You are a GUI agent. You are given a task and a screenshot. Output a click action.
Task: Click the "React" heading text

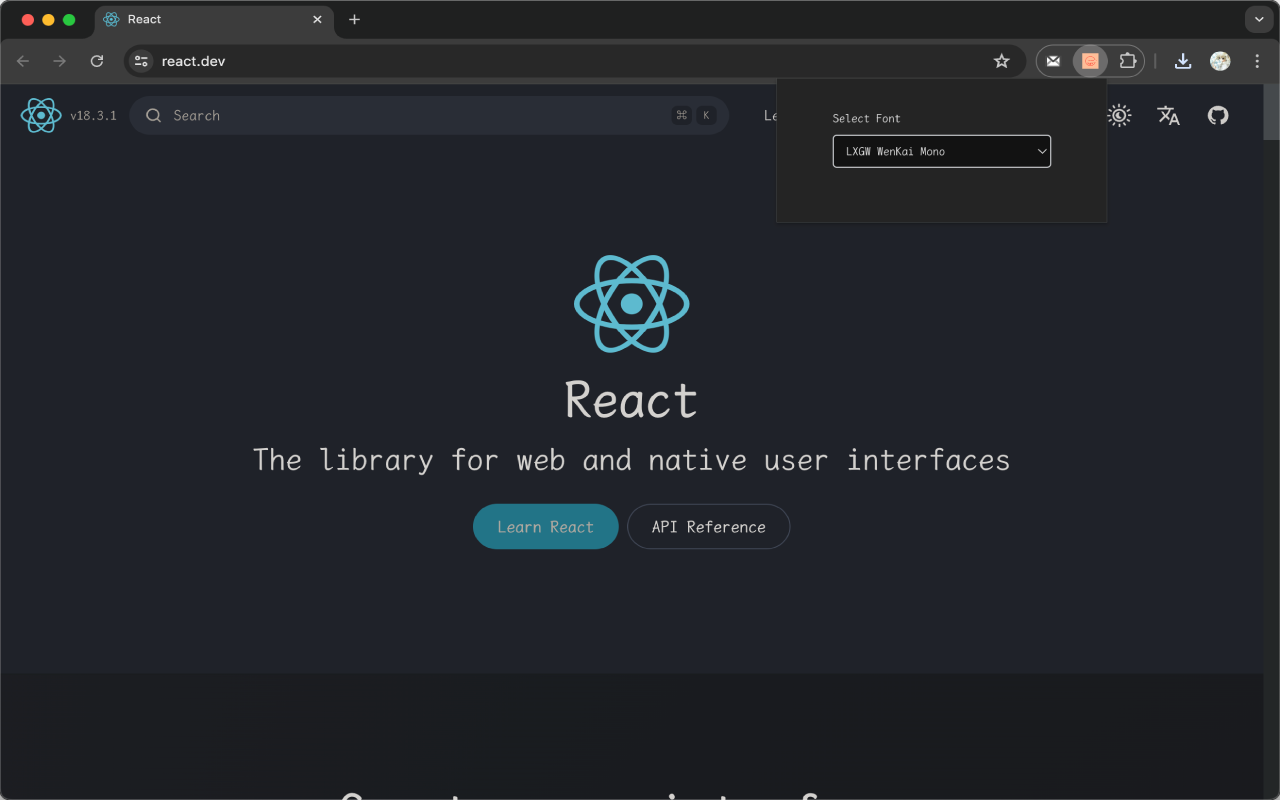pyautogui.click(x=631, y=400)
